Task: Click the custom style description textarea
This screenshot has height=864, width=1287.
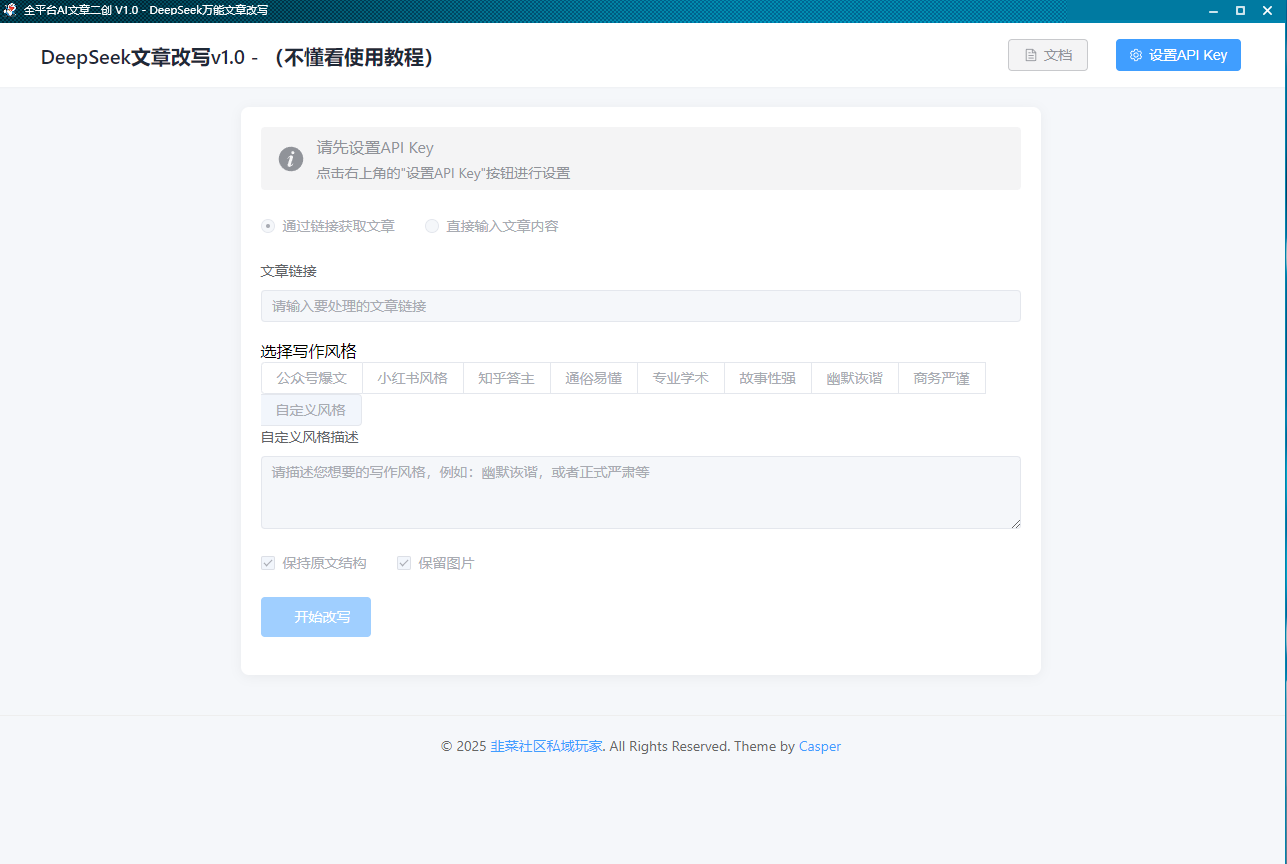Action: (x=640, y=492)
